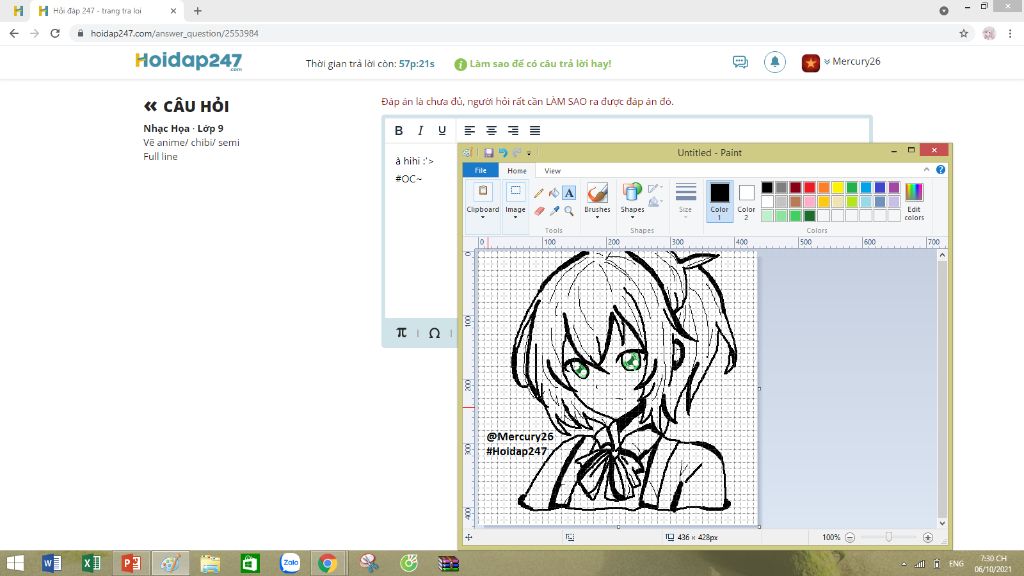
Task: Select the Eraser tool in Paint
Action: point(539,210)
